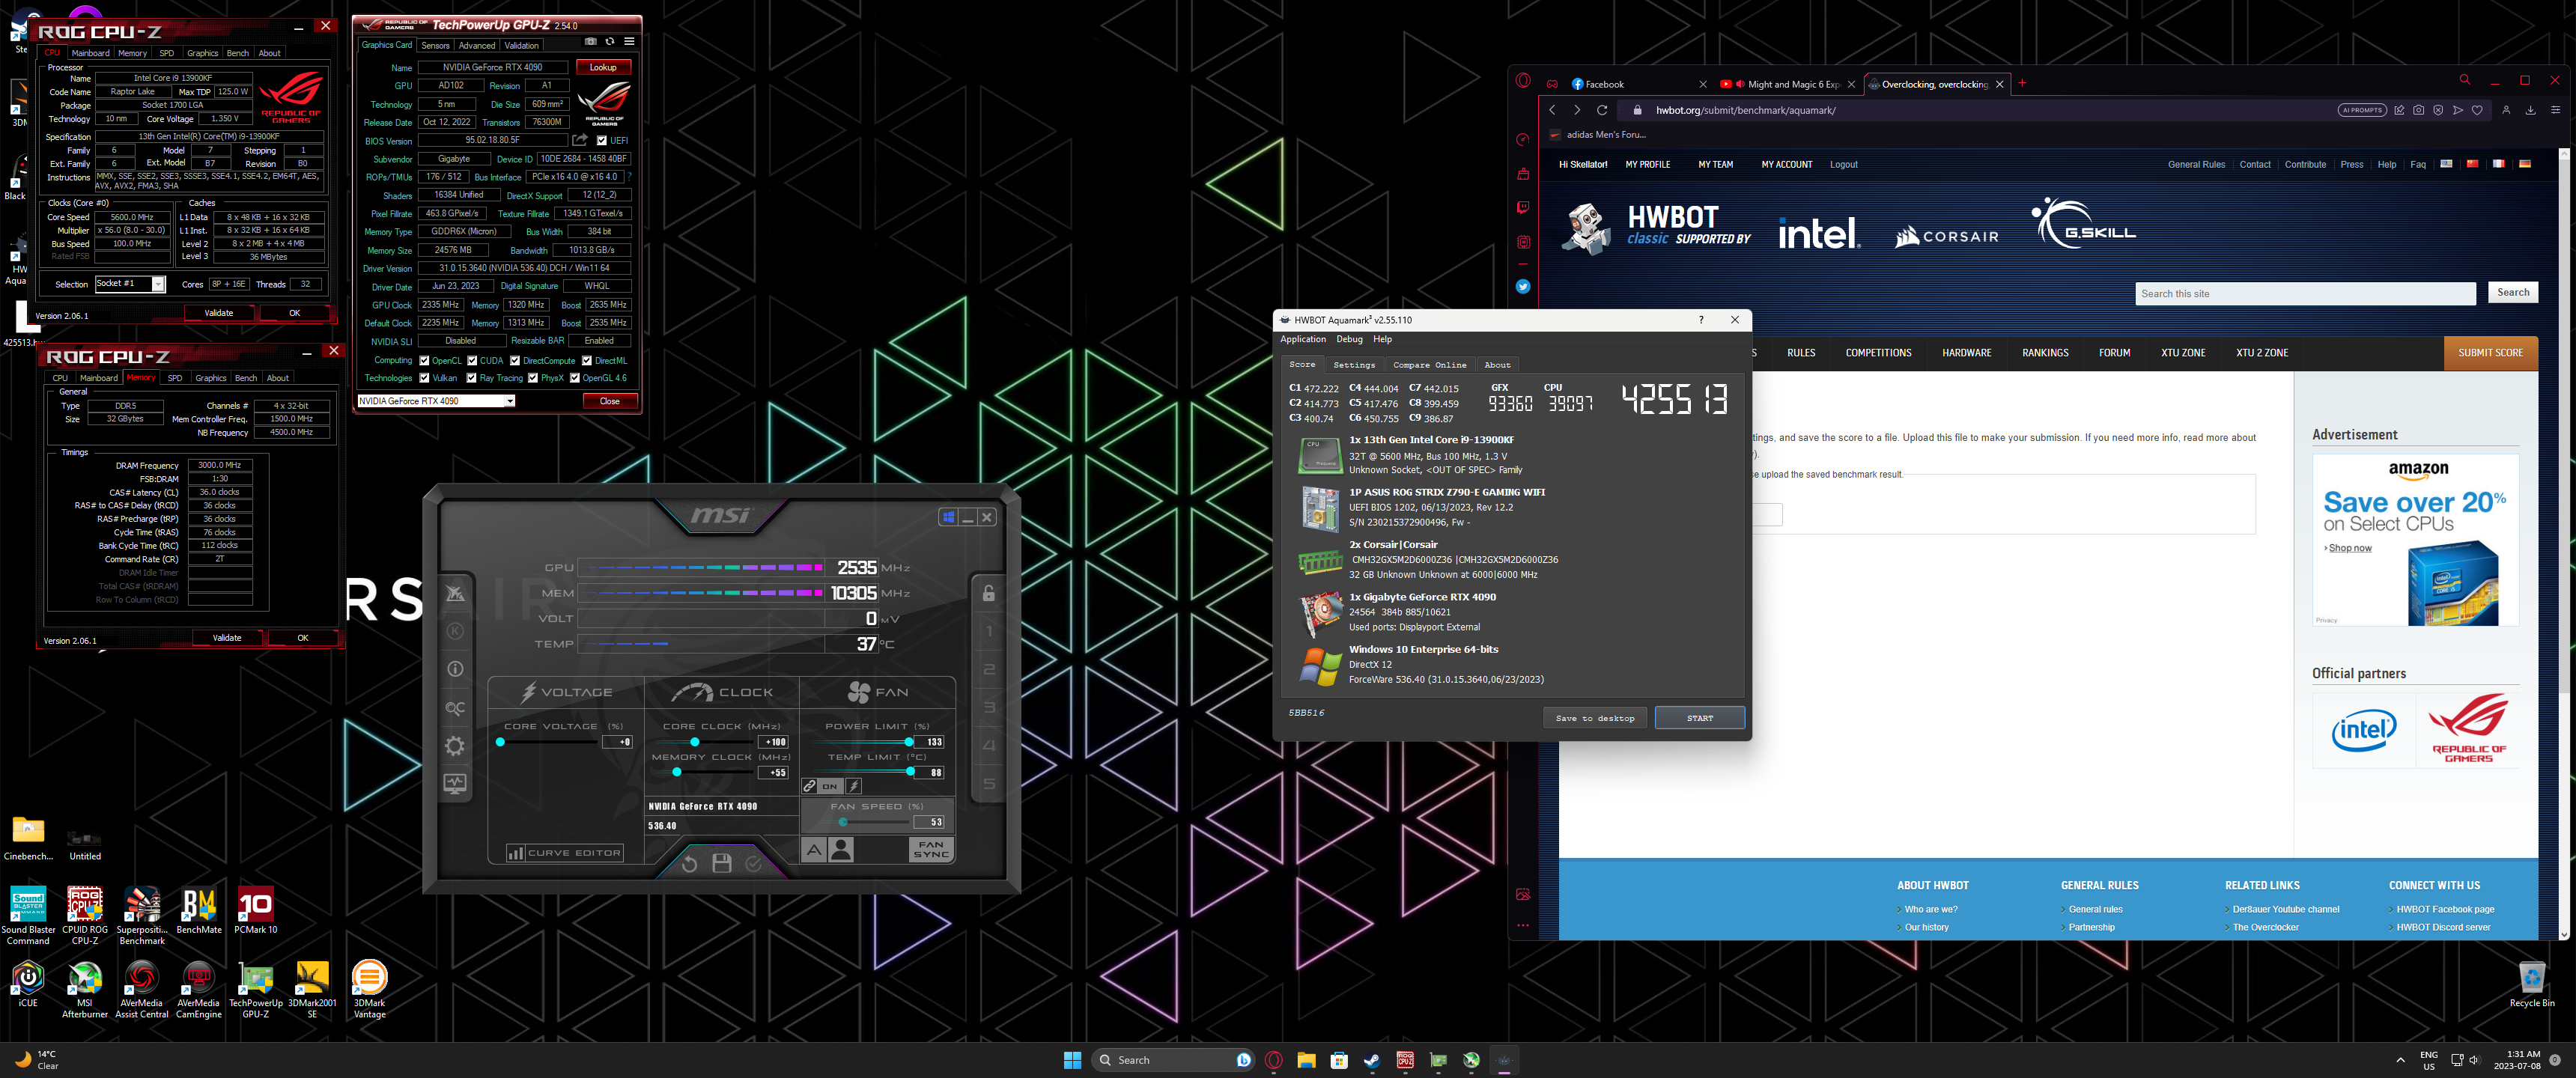Click Core Clock slider handle in Afterburner

(x=694, y=742)
